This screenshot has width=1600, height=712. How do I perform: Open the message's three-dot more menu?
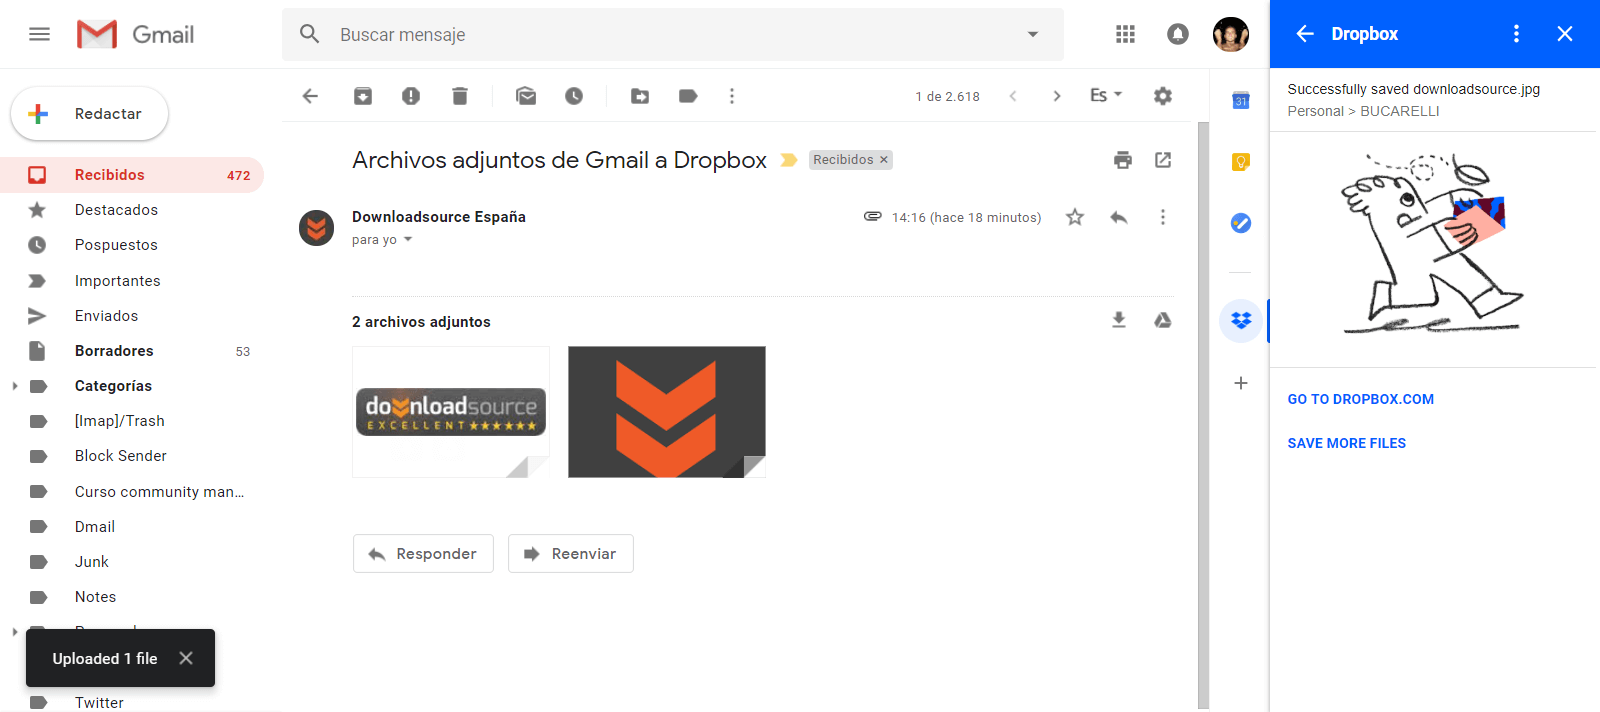[1162, 217]
